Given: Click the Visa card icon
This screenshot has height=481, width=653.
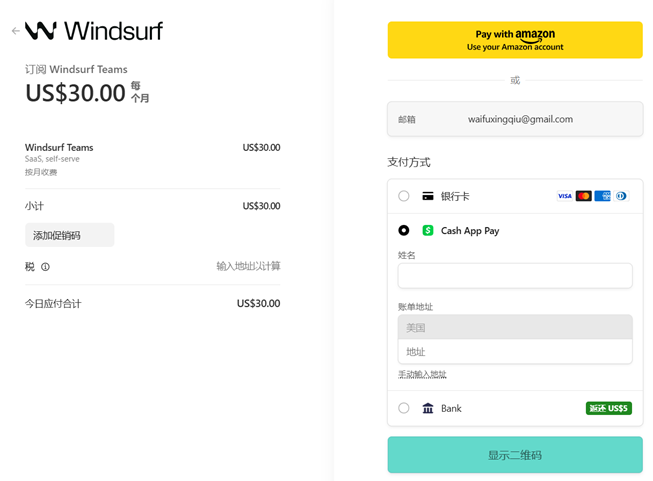Looking at the screenshot, I should (565, 196).
